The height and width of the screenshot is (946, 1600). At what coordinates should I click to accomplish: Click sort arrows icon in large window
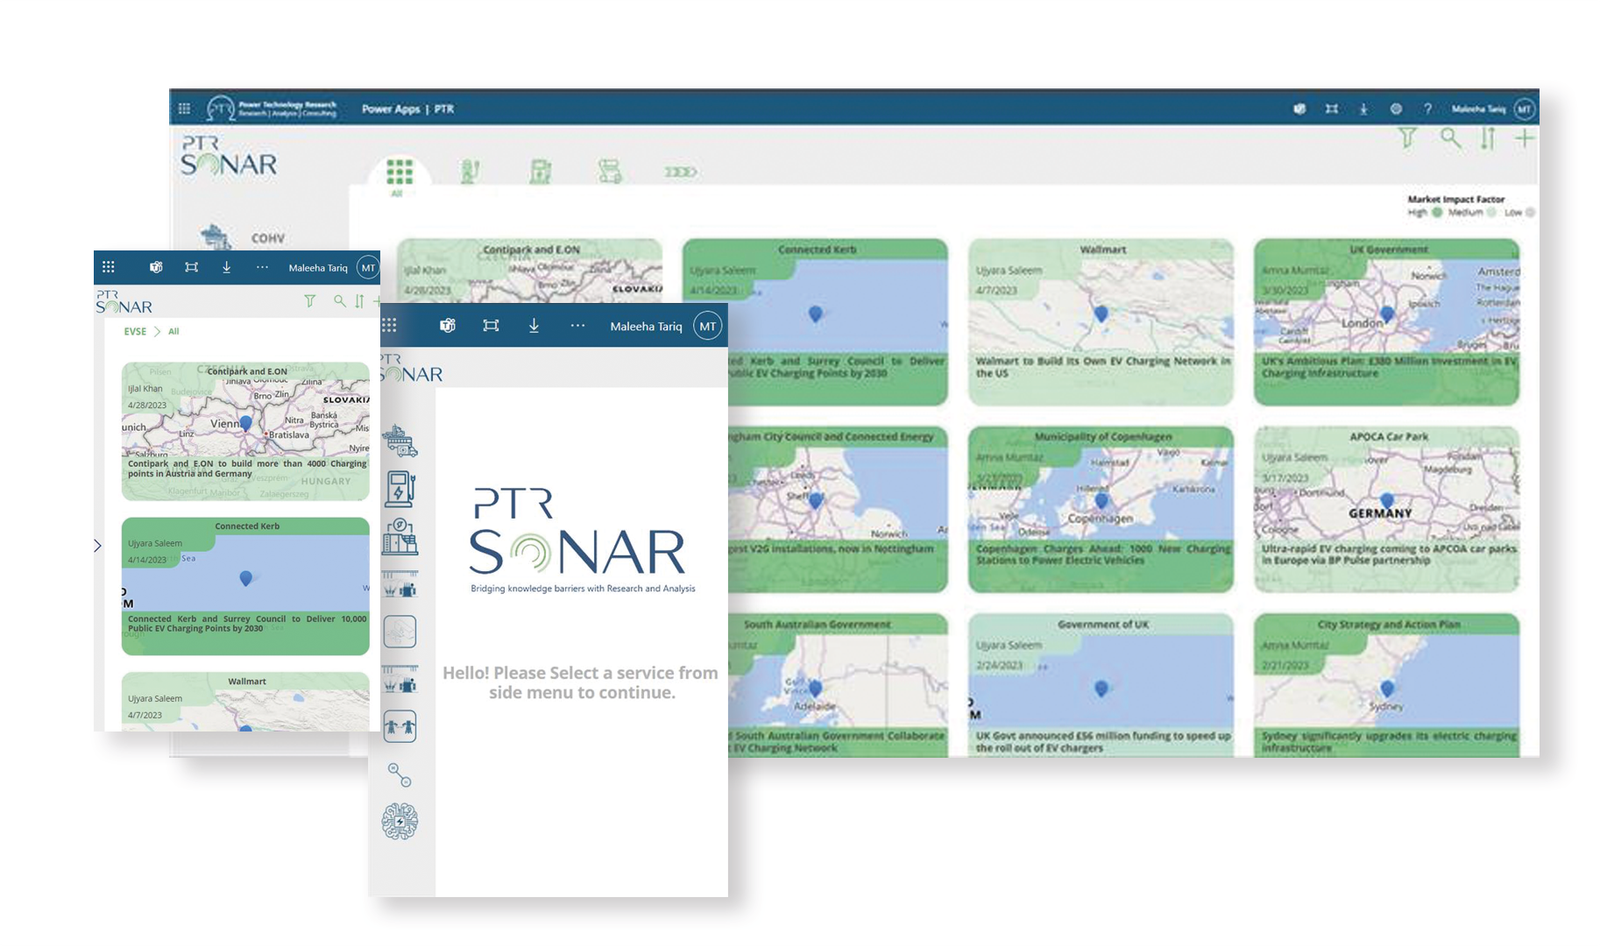point(1488,139)
